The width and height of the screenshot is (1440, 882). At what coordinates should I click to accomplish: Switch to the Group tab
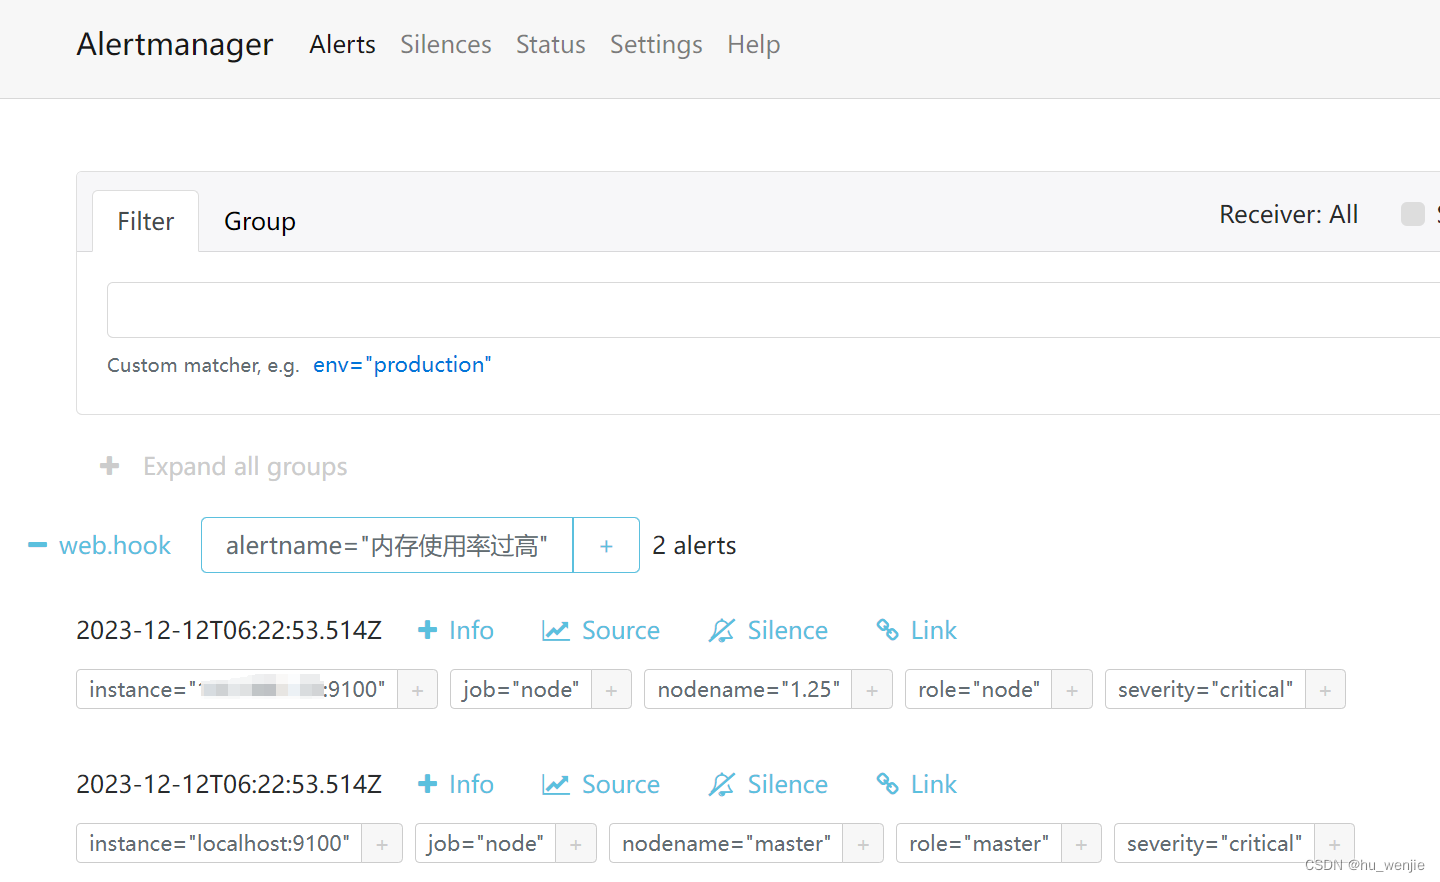click(259, 221)
